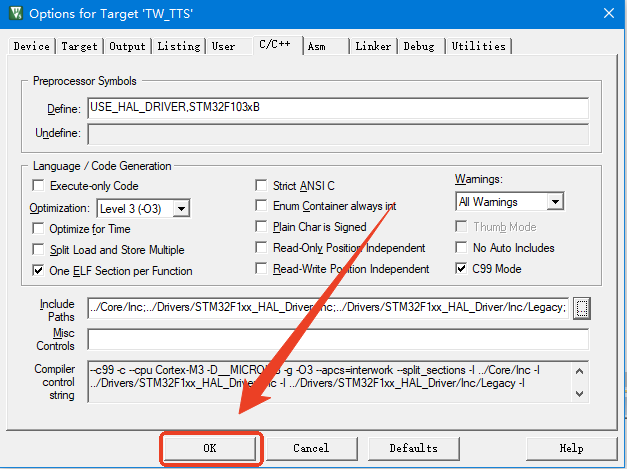Image resolution: width=627 pixels, height=469 pixels.
Task: Go to the Debug tab
Action: (419, 46)
